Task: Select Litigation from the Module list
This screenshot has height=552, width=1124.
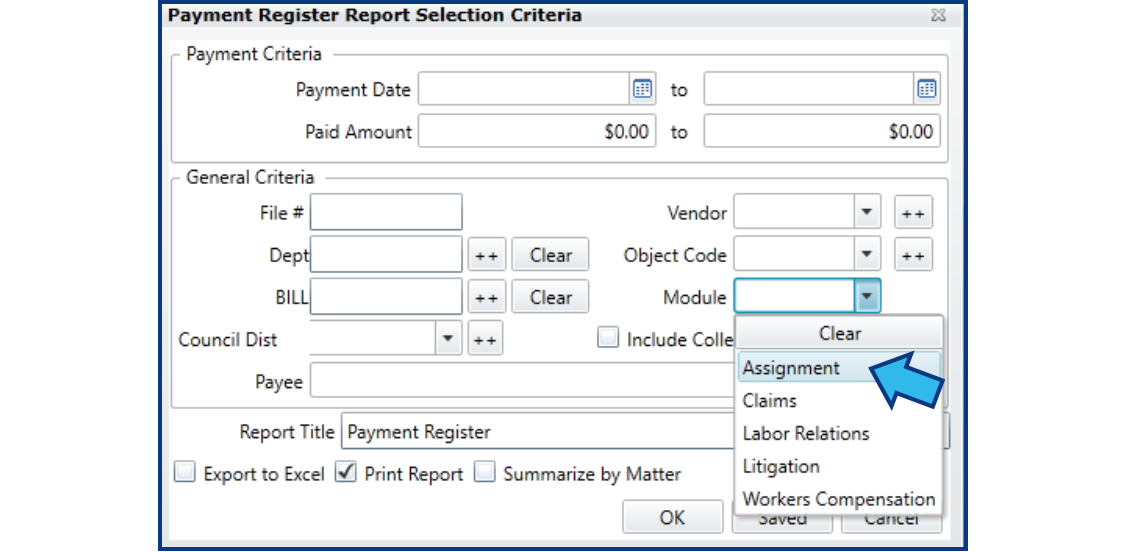Action: (x=839, y=467)
